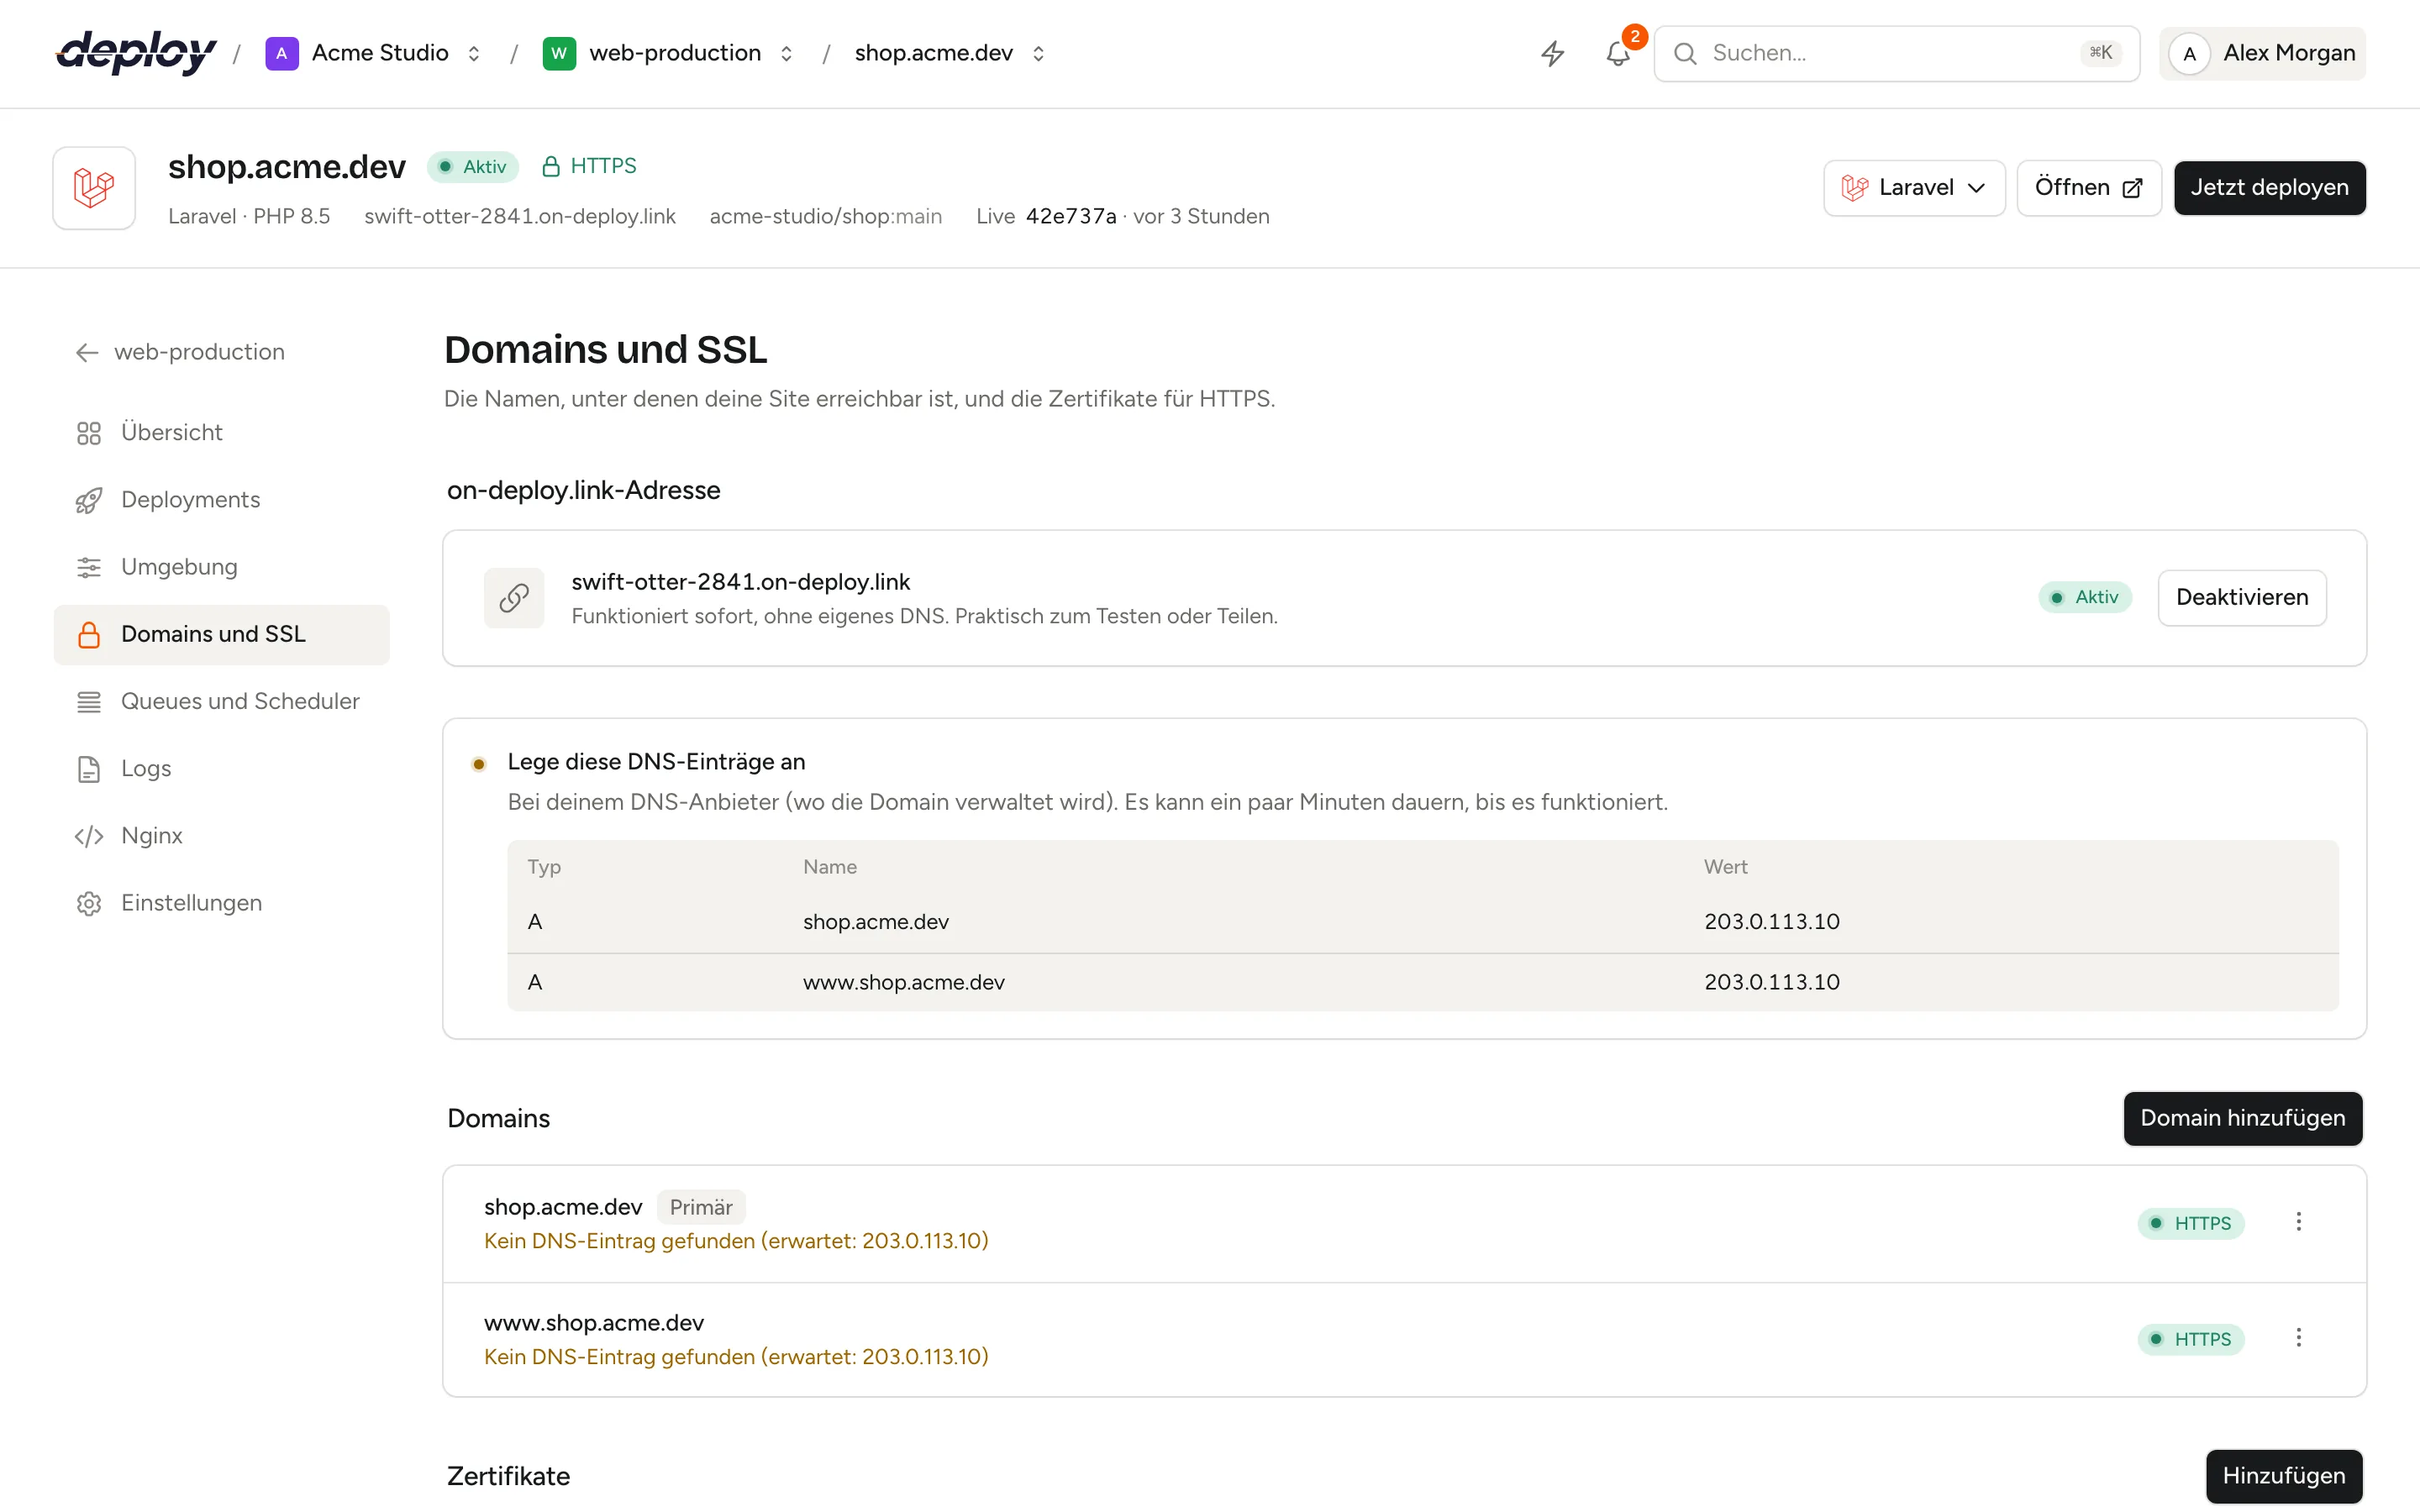Open the Übersicht sidebar item
This screenshot has height=1512, width=2420.
(222, 433)
